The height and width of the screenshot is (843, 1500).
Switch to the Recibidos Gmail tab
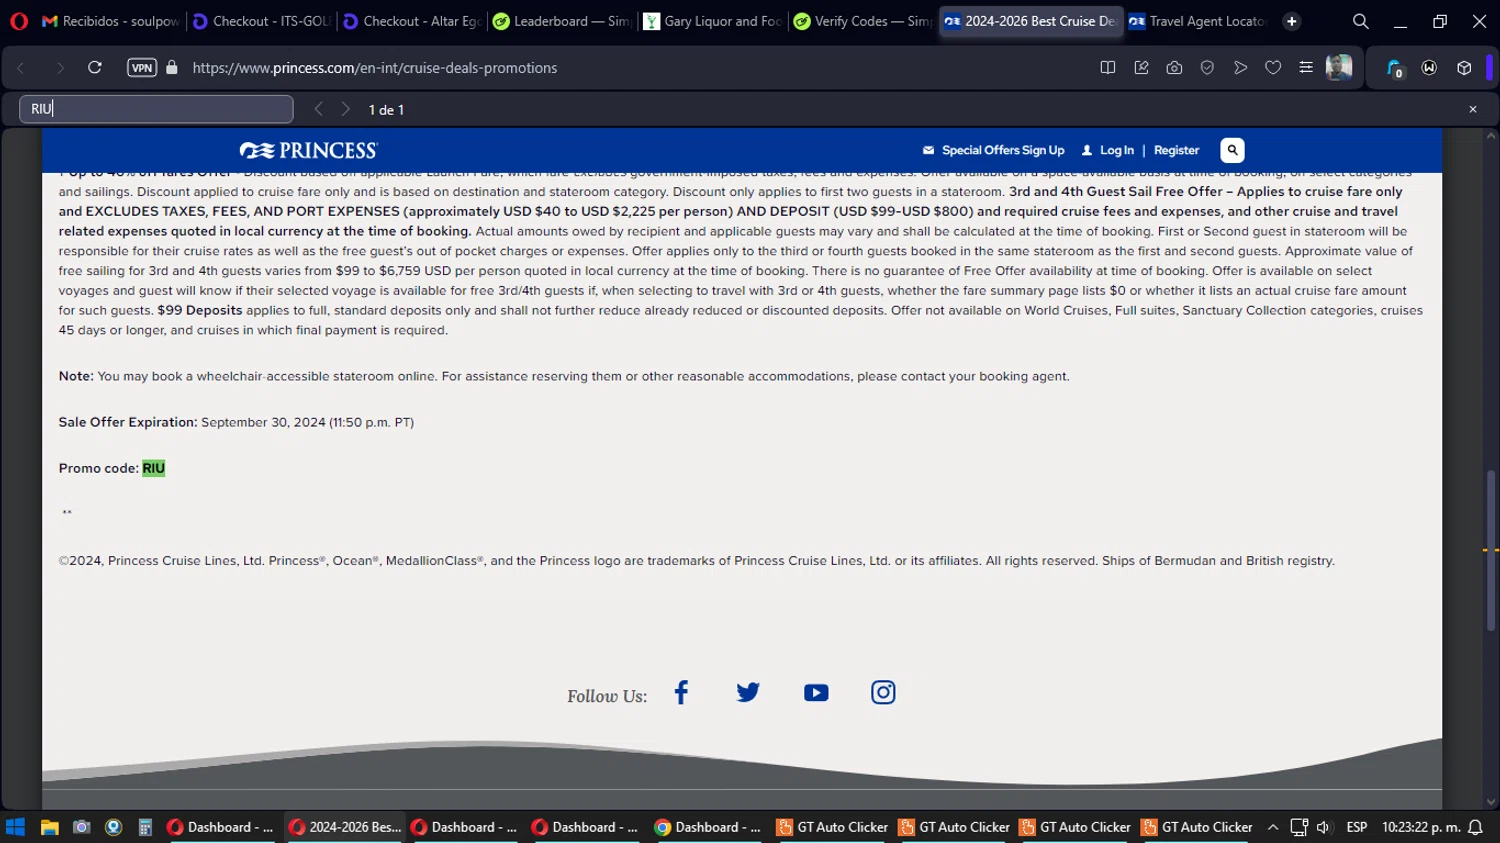(x=111, y=21)
